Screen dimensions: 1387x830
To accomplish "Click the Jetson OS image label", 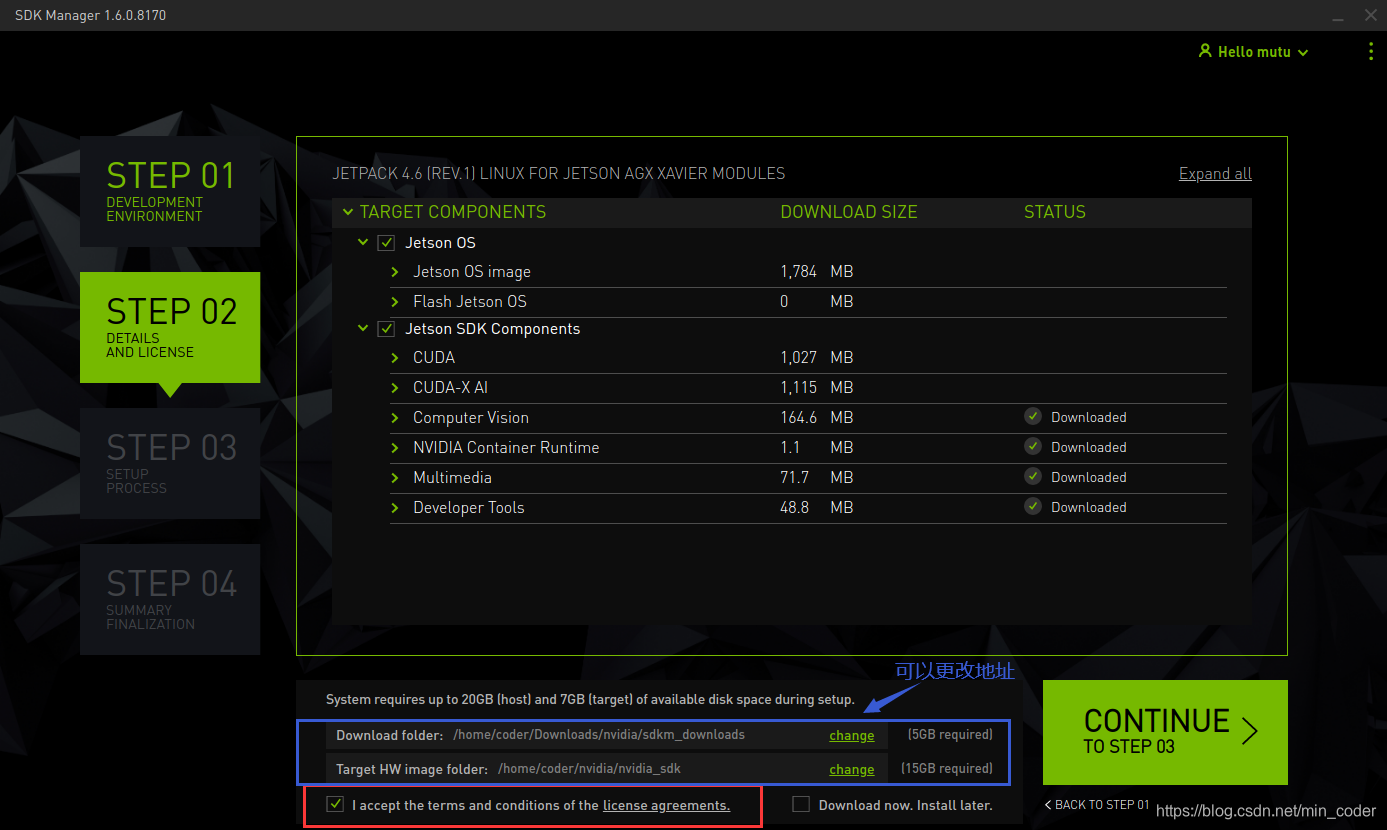I will [472, 272].
